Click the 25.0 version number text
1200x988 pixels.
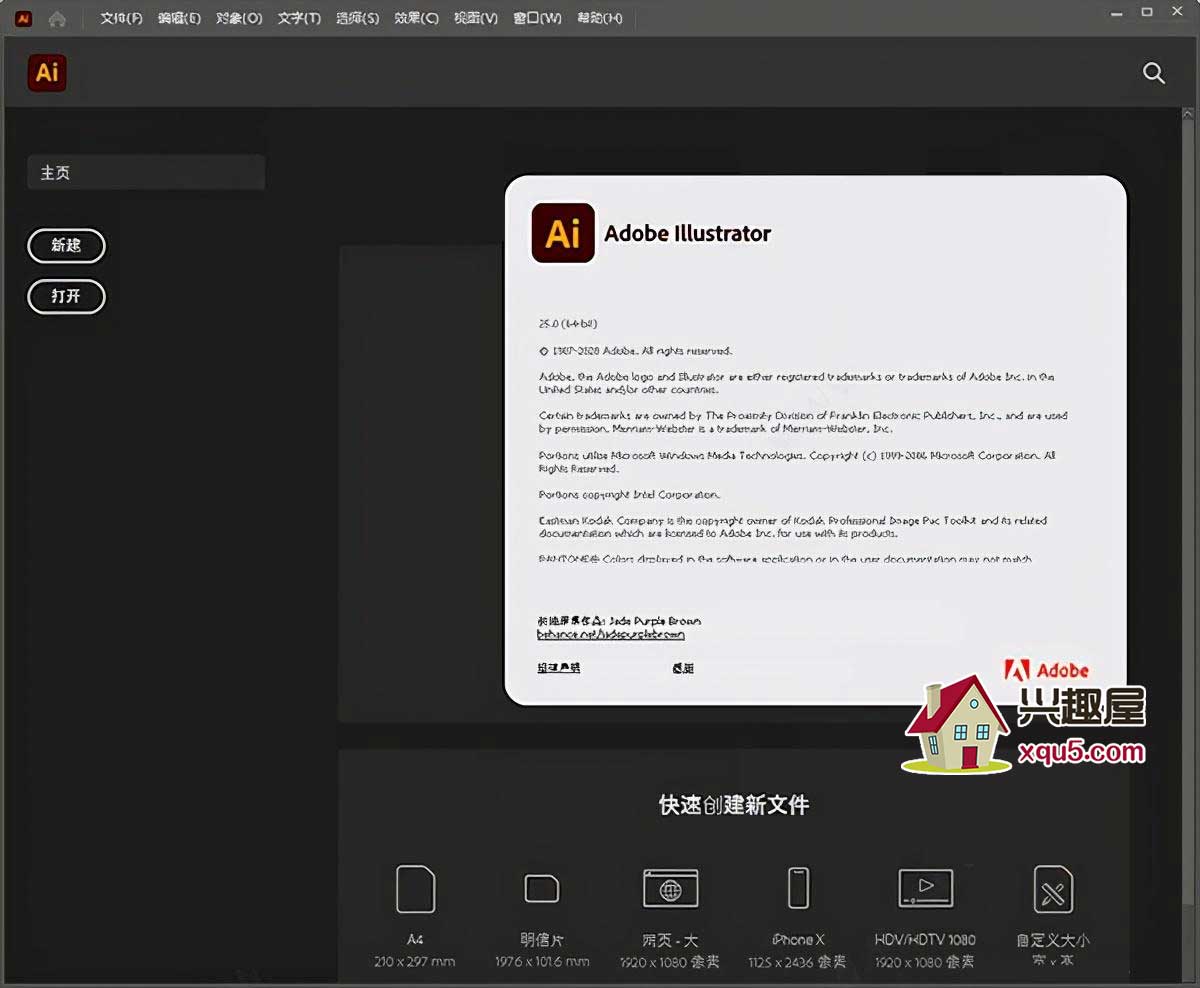coord(568,324)
